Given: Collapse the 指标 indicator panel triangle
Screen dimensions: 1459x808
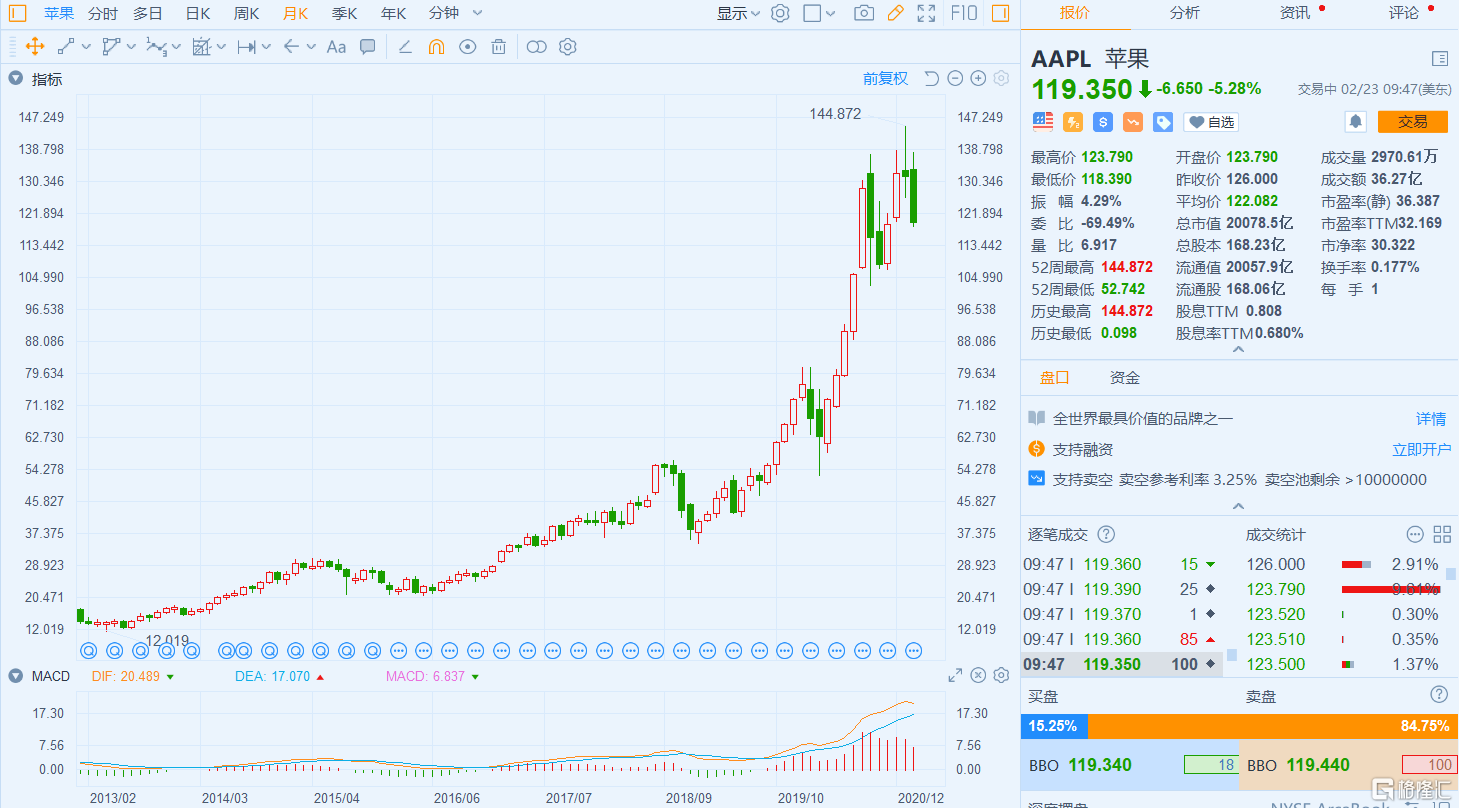Looking at the screenshot, I should pyautogui.click(x=15, y=78).
